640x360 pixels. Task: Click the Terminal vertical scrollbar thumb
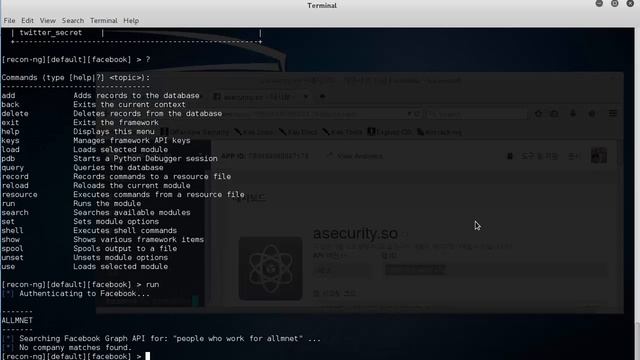click(637, 341)
